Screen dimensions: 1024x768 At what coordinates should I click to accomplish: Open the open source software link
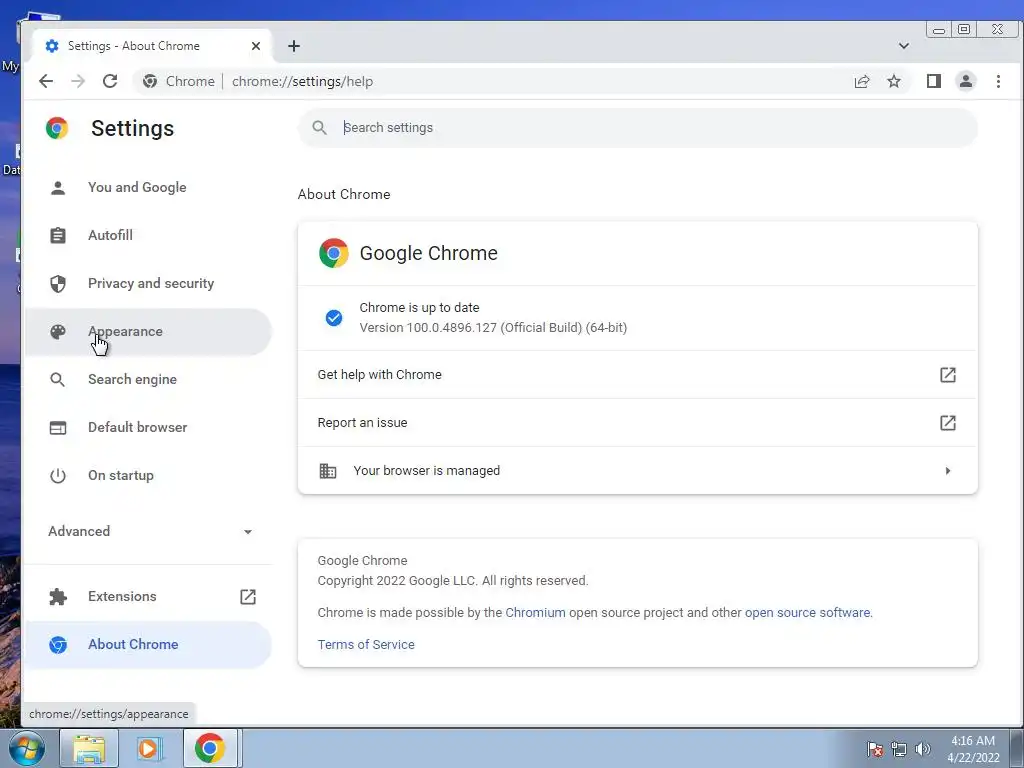[807, 613]
